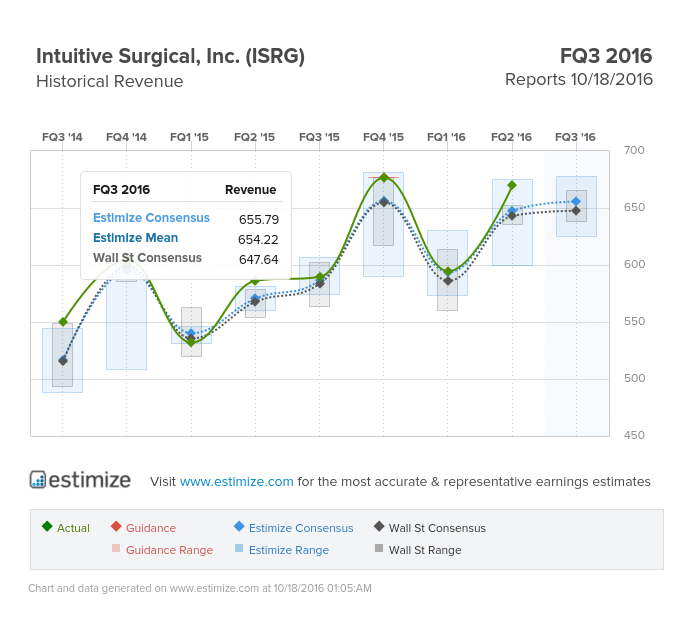Select the FQ2 '16 quarter label
The width and height of the screenshot is (685, 620).
click(511, 137)
